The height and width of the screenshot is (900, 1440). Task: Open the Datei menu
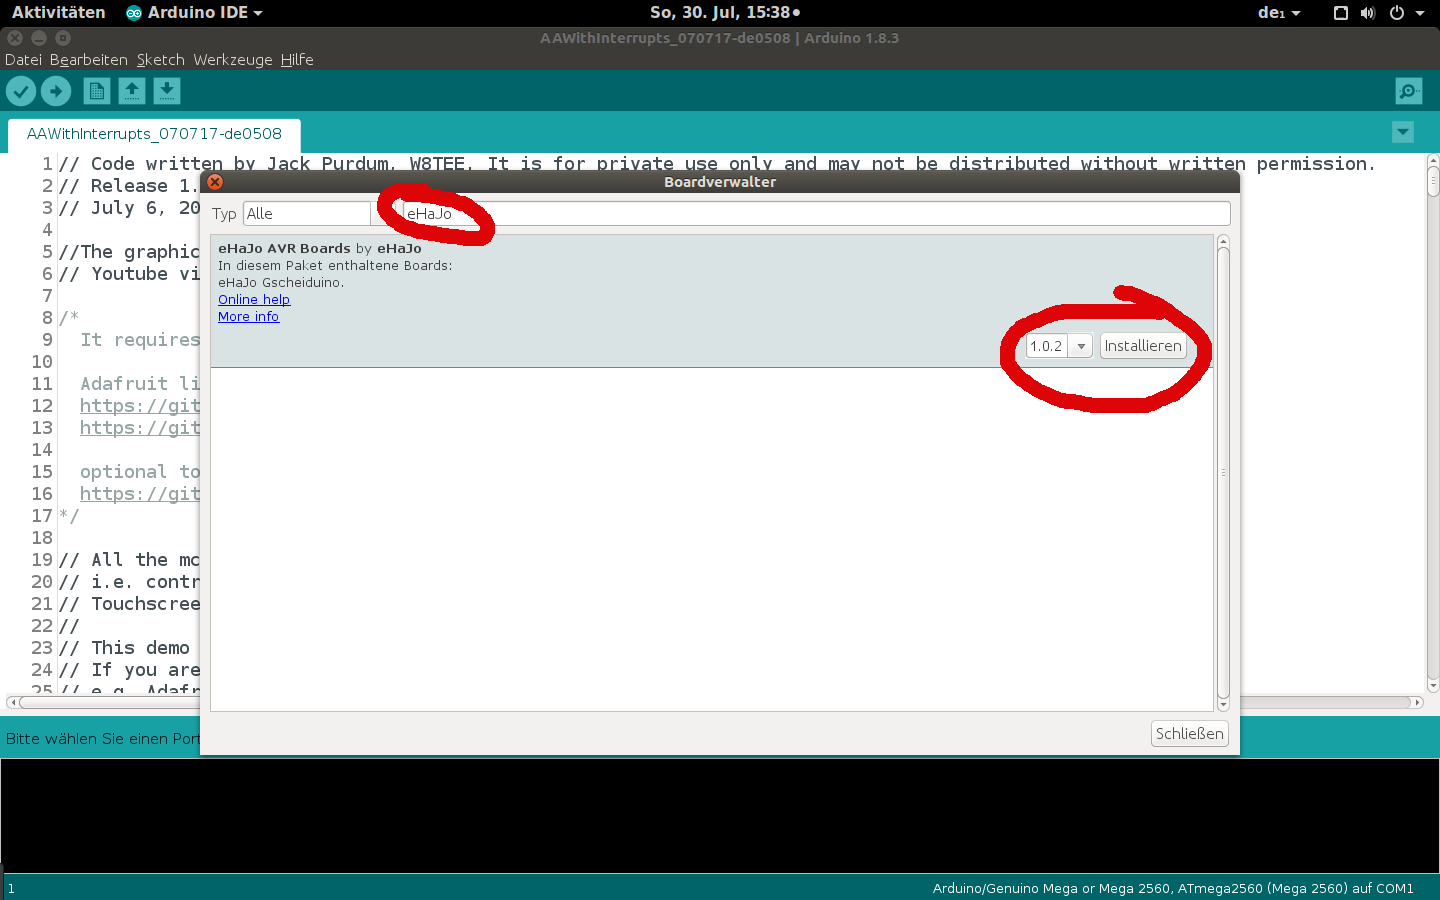[23, 60]
